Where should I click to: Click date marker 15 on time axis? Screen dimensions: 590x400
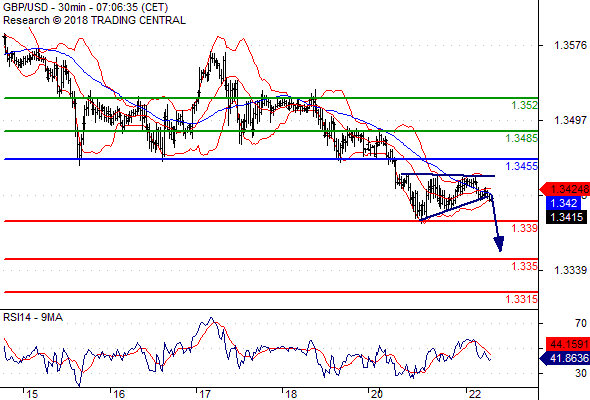[32, 394]
